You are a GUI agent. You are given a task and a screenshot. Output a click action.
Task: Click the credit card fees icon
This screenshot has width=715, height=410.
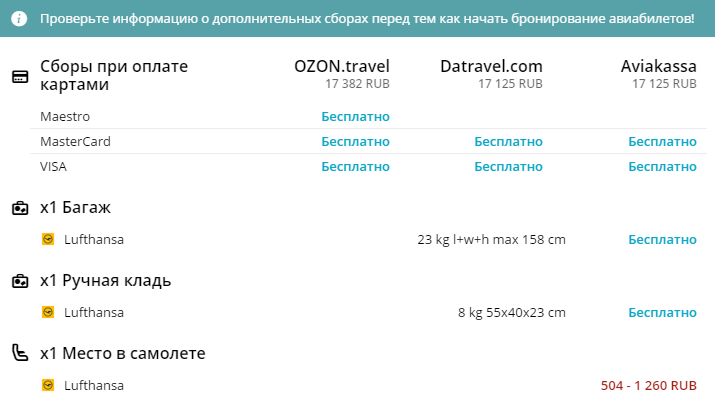click(x=19, y=76)
